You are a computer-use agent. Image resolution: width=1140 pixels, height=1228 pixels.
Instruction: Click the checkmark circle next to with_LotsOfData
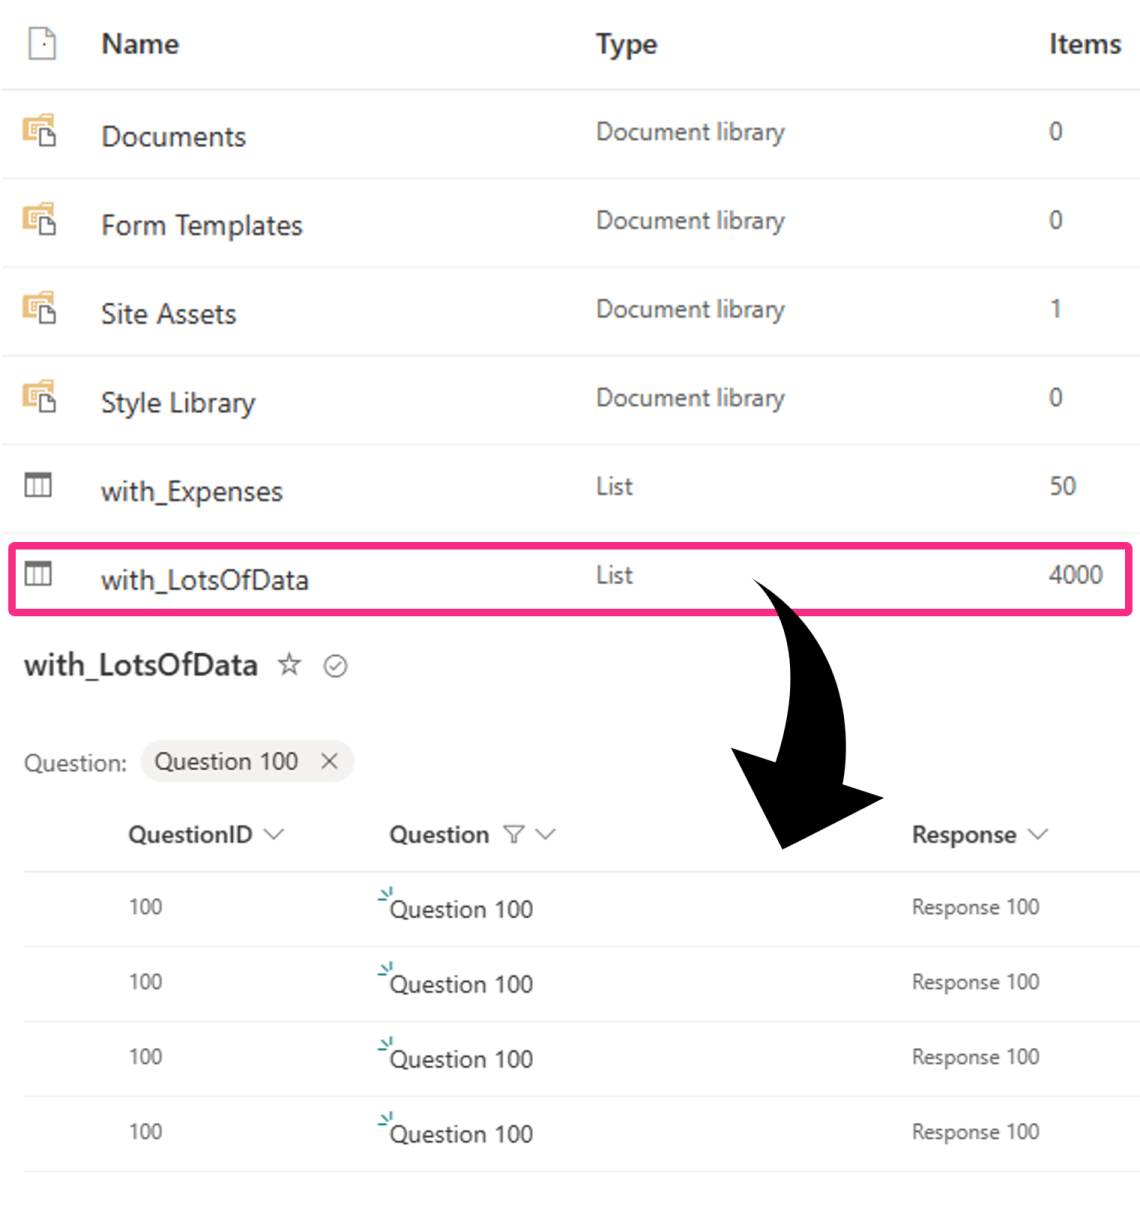click(335, 666)
